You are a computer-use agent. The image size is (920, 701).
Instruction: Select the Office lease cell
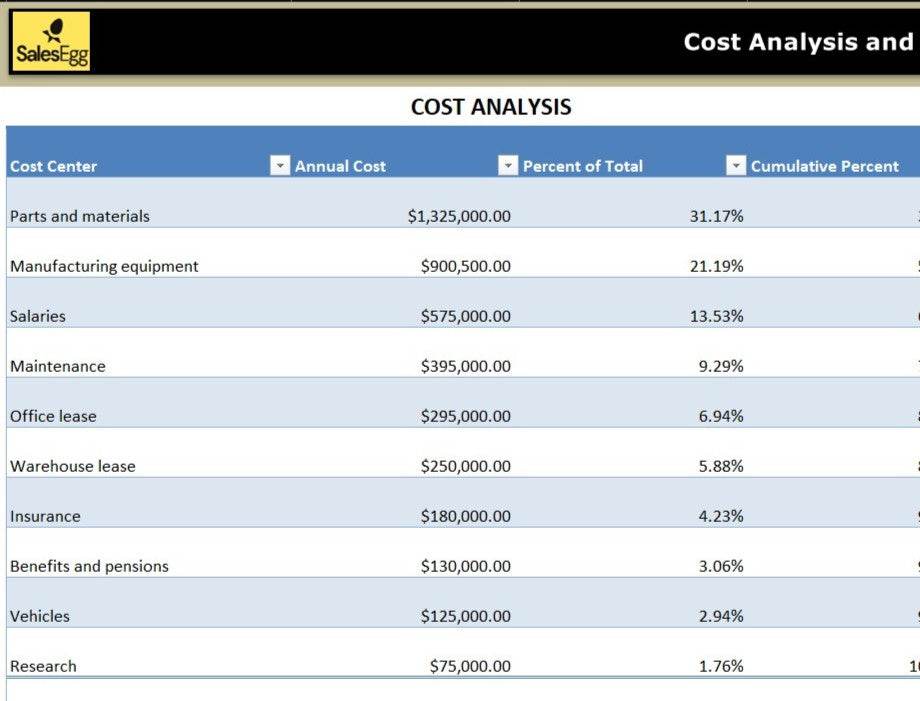coord(53,416)
